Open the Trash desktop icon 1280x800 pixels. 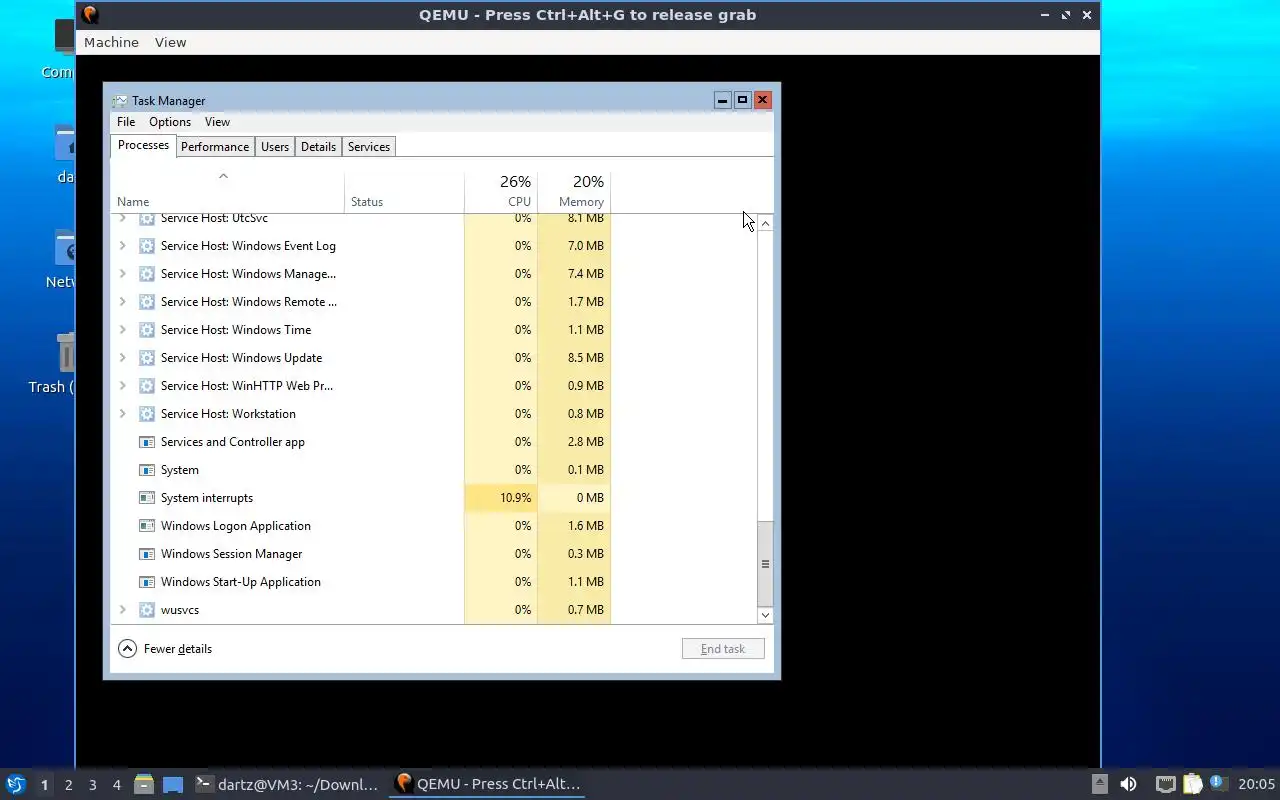coord(65,354)
